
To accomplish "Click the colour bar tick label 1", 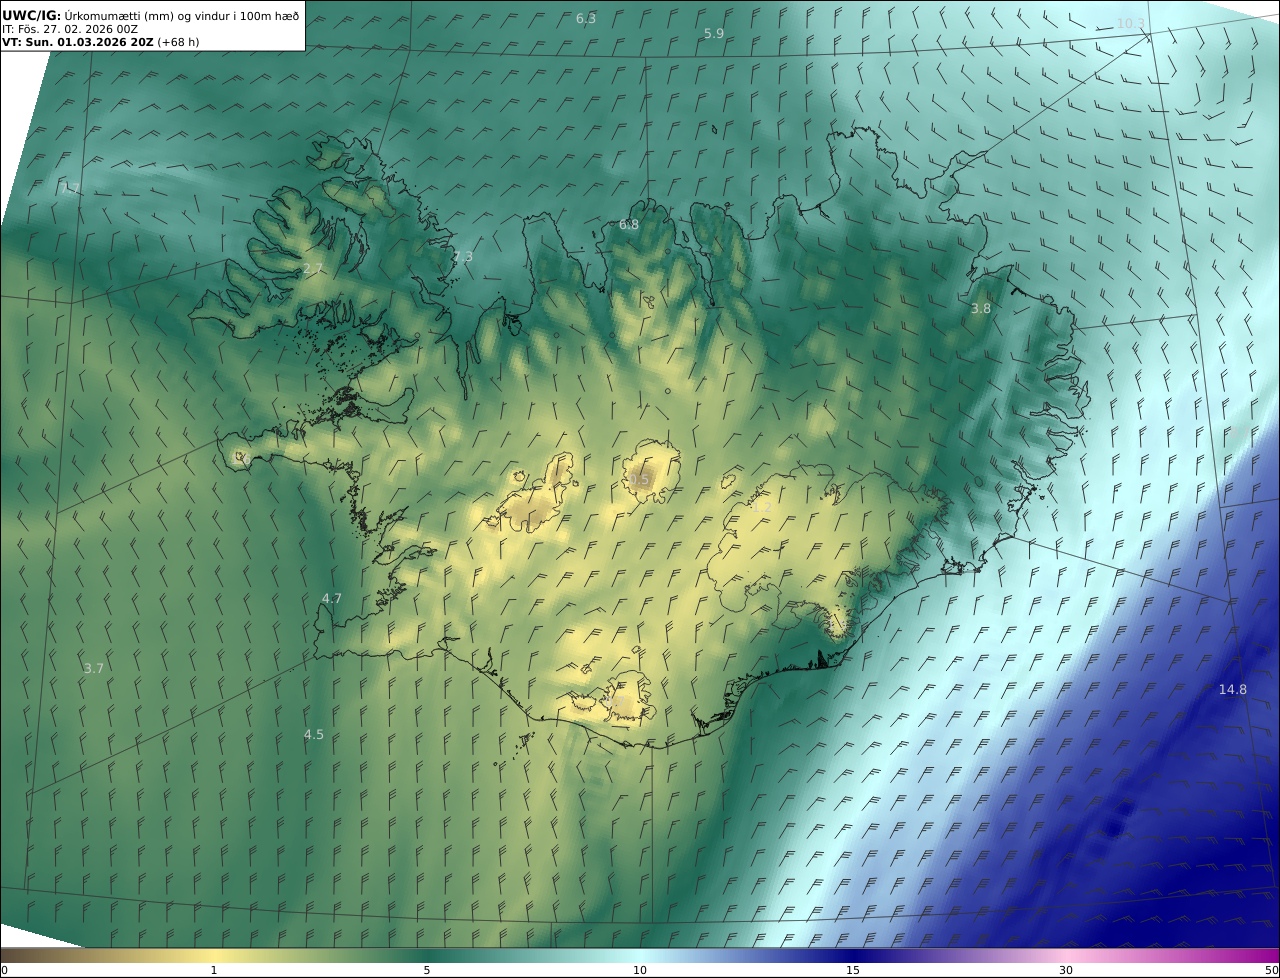I will point(214,970).
